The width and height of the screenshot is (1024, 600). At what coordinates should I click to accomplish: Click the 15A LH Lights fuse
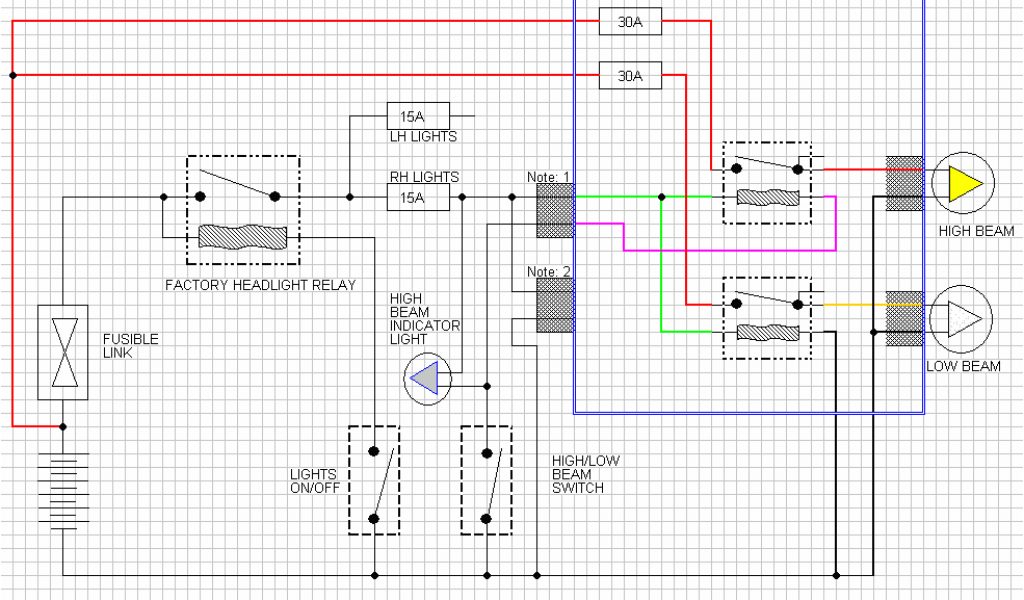click(x=417, y=116)
